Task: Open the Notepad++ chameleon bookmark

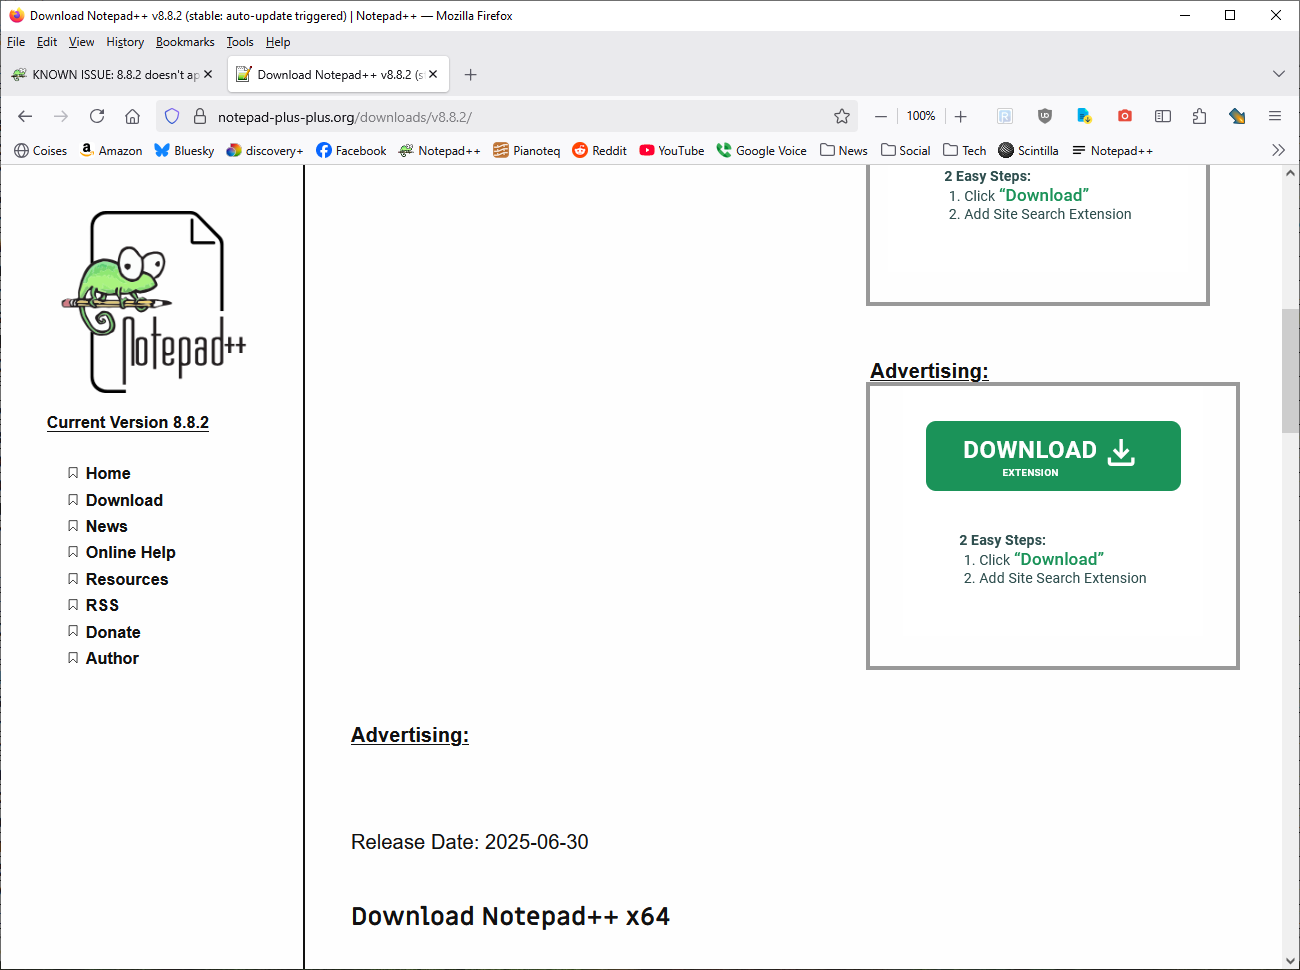Action: pos(439,150)
